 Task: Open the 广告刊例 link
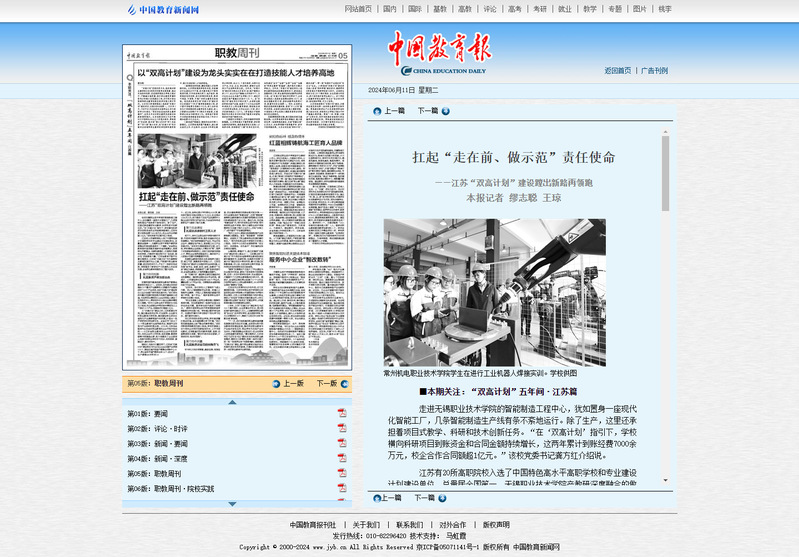654,71
